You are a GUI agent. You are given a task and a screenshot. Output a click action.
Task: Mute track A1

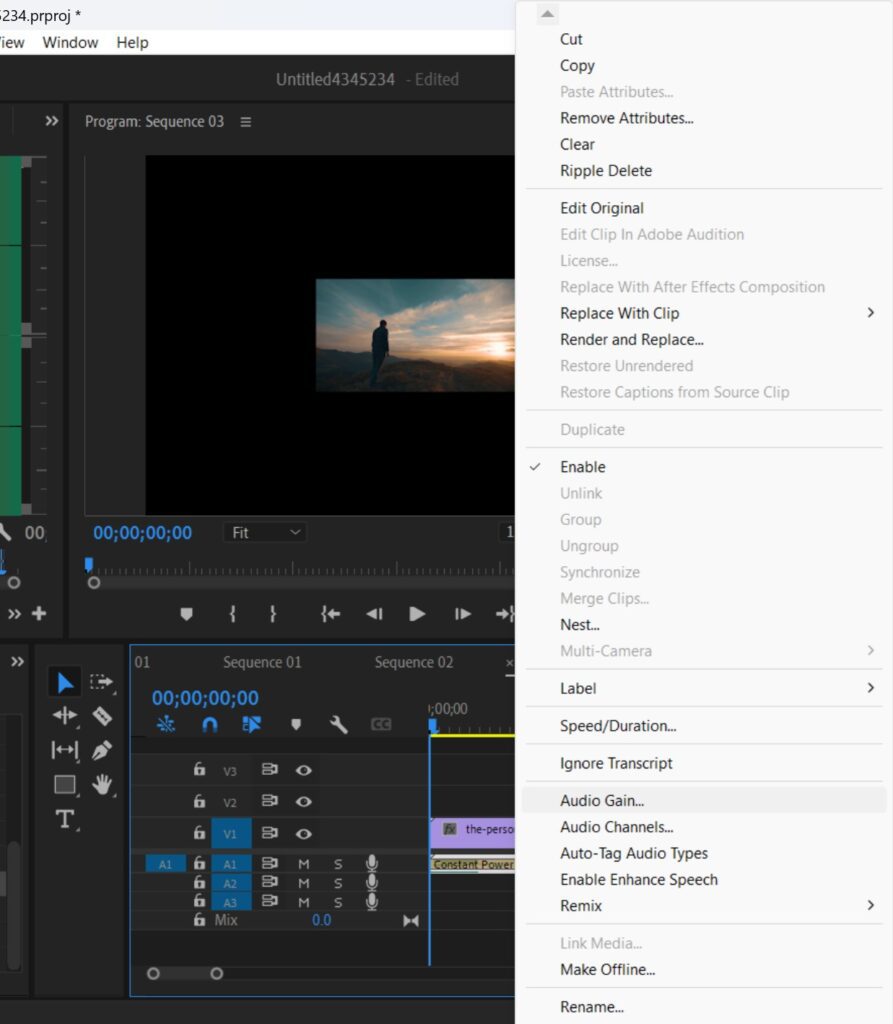pos(304,864)
